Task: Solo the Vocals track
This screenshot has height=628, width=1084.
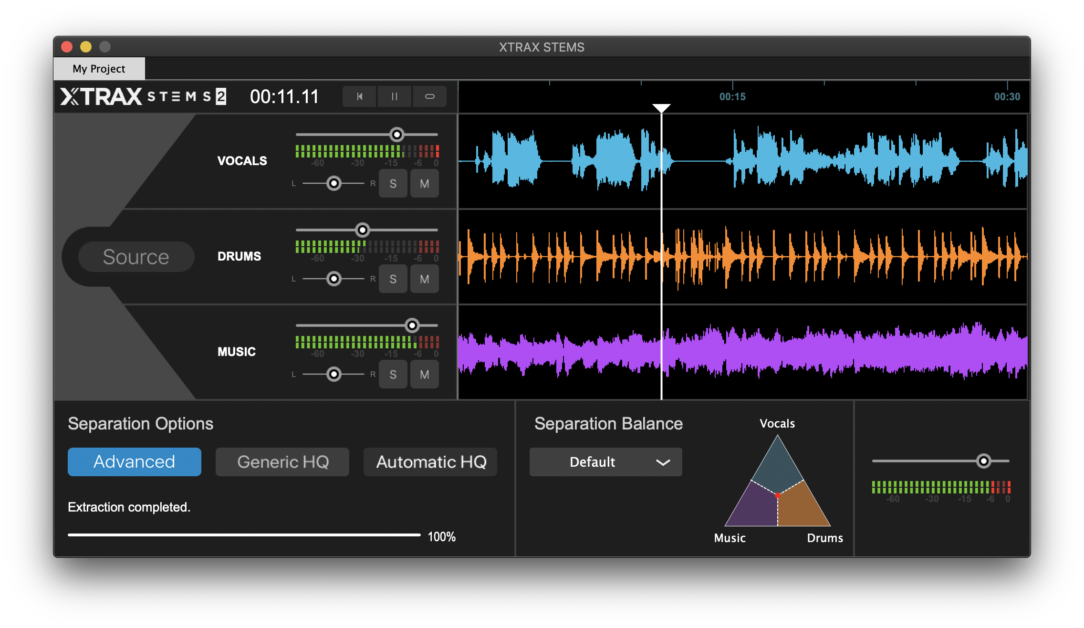Action: click(x=393, y=184)
